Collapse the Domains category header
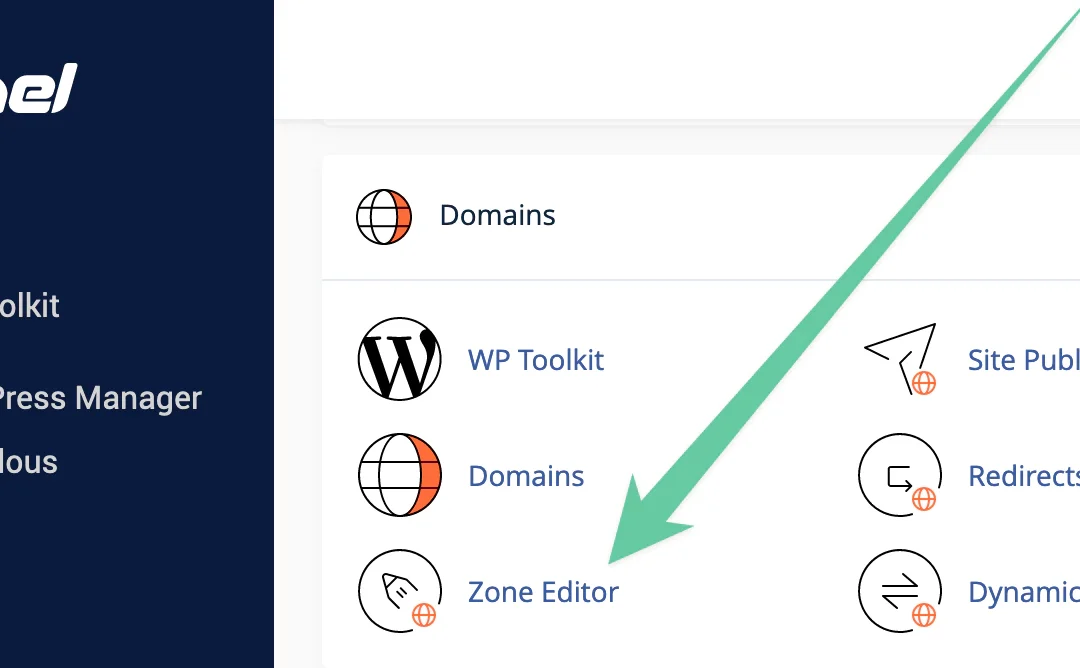The image size is (1080, 668). tap(497, 214)
